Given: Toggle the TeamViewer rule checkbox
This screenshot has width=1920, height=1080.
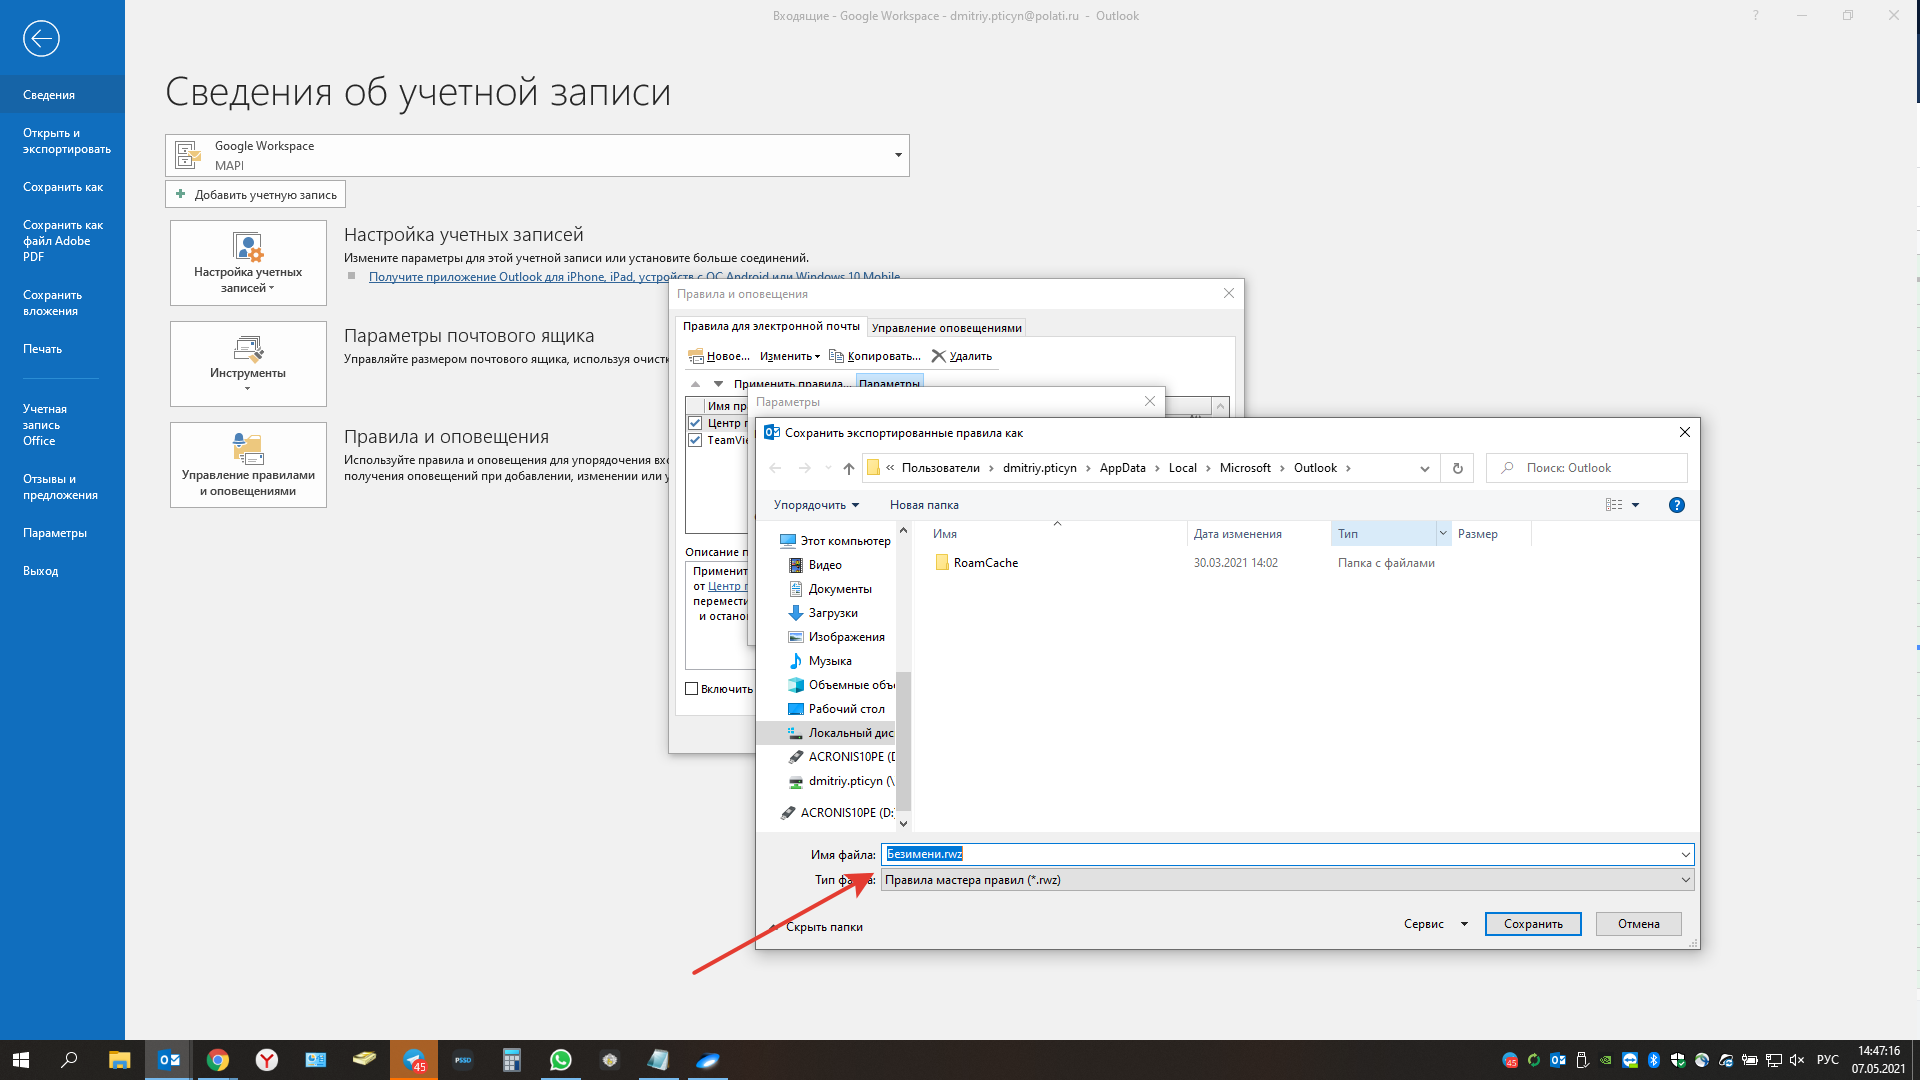Looking at the screenshot, I should pos(695,440).
